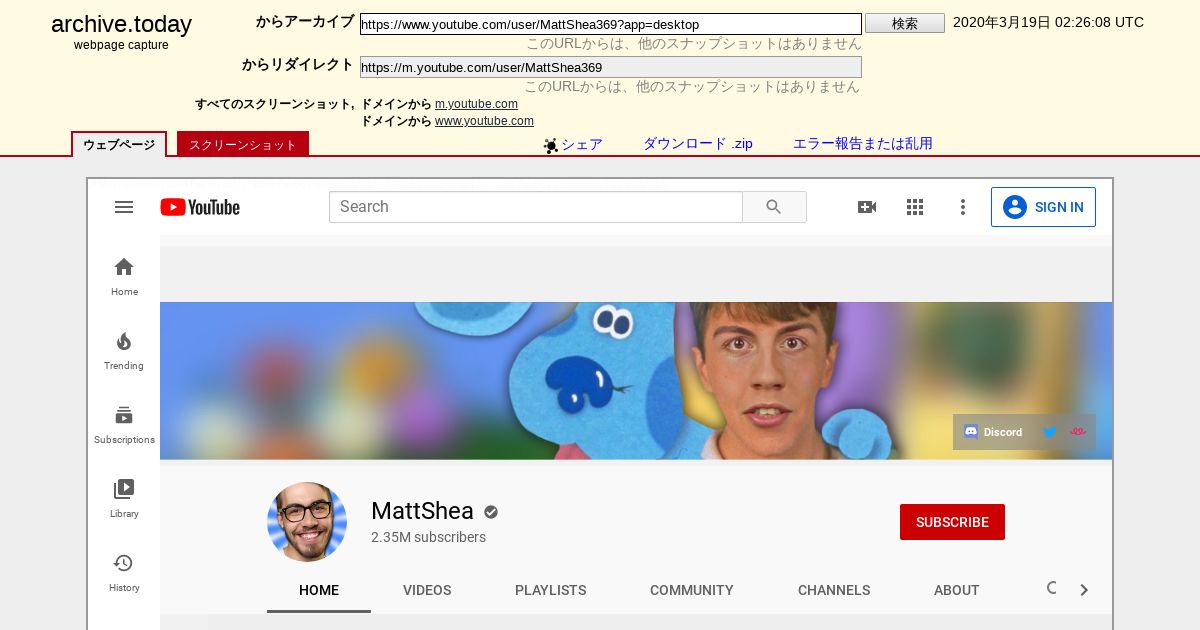Screen dimensions: 1200x630
Task: Click the MattShea channel avatar
Action: [307, 522]
